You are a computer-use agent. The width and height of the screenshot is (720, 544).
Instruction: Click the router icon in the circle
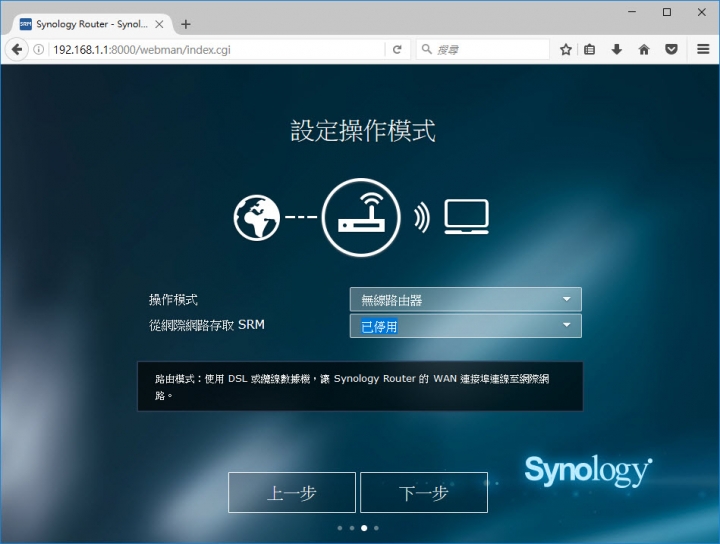tap(361, 217)
